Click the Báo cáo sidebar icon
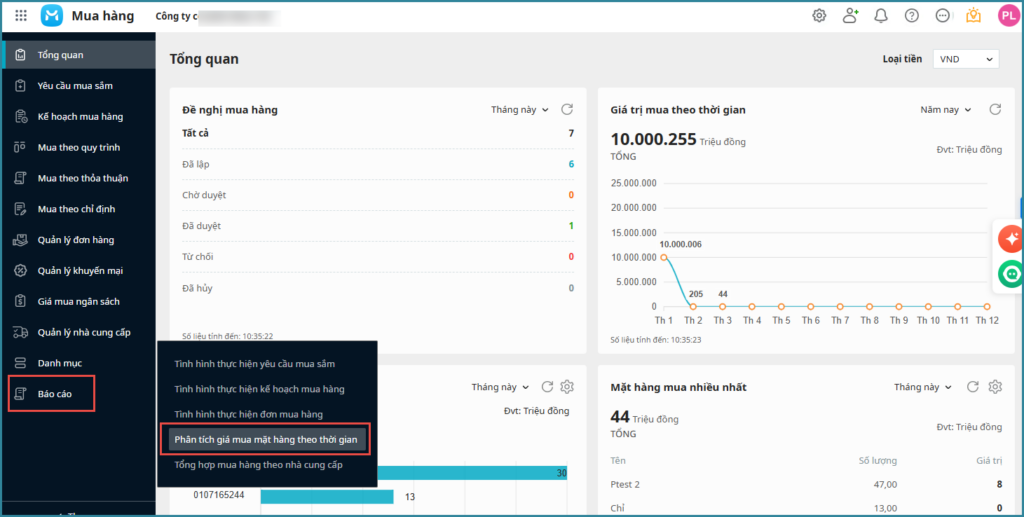The width and height of the screenshot is (1024, 517). point(20,394)
